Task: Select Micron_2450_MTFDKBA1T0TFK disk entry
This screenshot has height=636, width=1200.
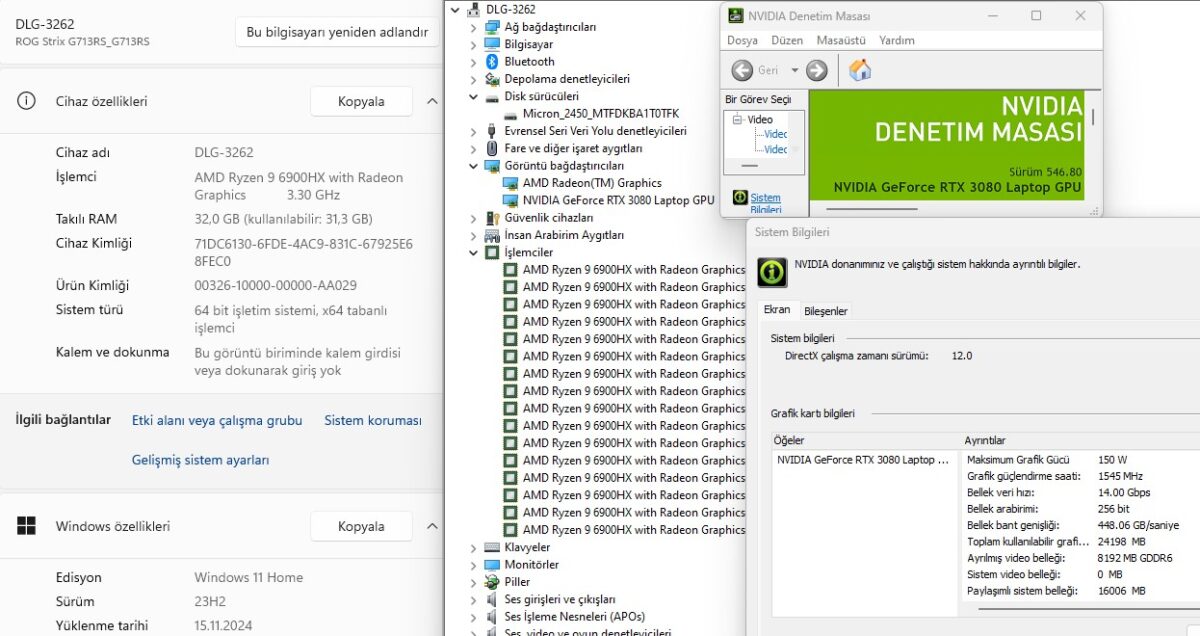Action: pos(600,114)
